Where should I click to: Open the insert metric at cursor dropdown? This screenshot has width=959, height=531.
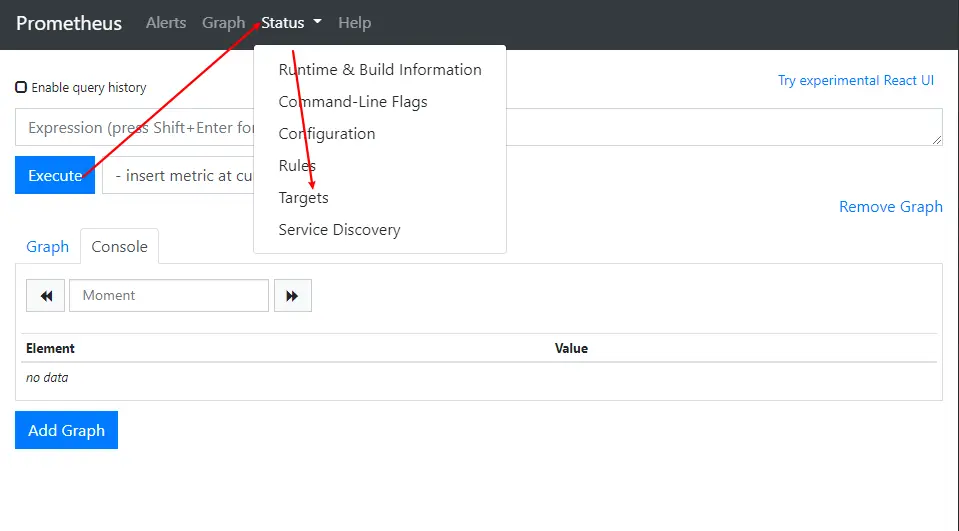point(178,175)
